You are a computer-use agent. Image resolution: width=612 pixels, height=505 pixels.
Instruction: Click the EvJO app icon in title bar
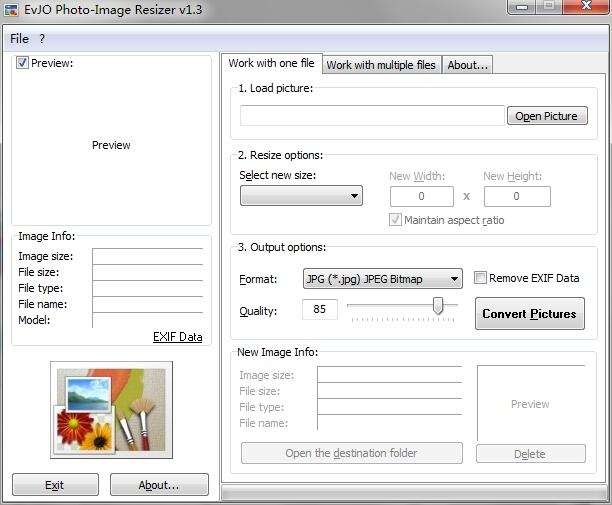pos(11,9)
